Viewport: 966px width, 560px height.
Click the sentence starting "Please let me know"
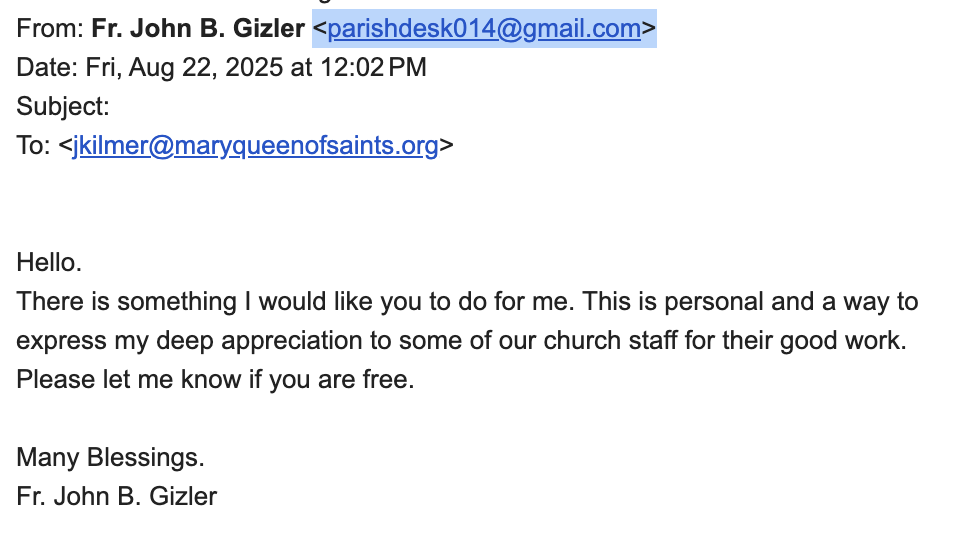click(214, 380)
